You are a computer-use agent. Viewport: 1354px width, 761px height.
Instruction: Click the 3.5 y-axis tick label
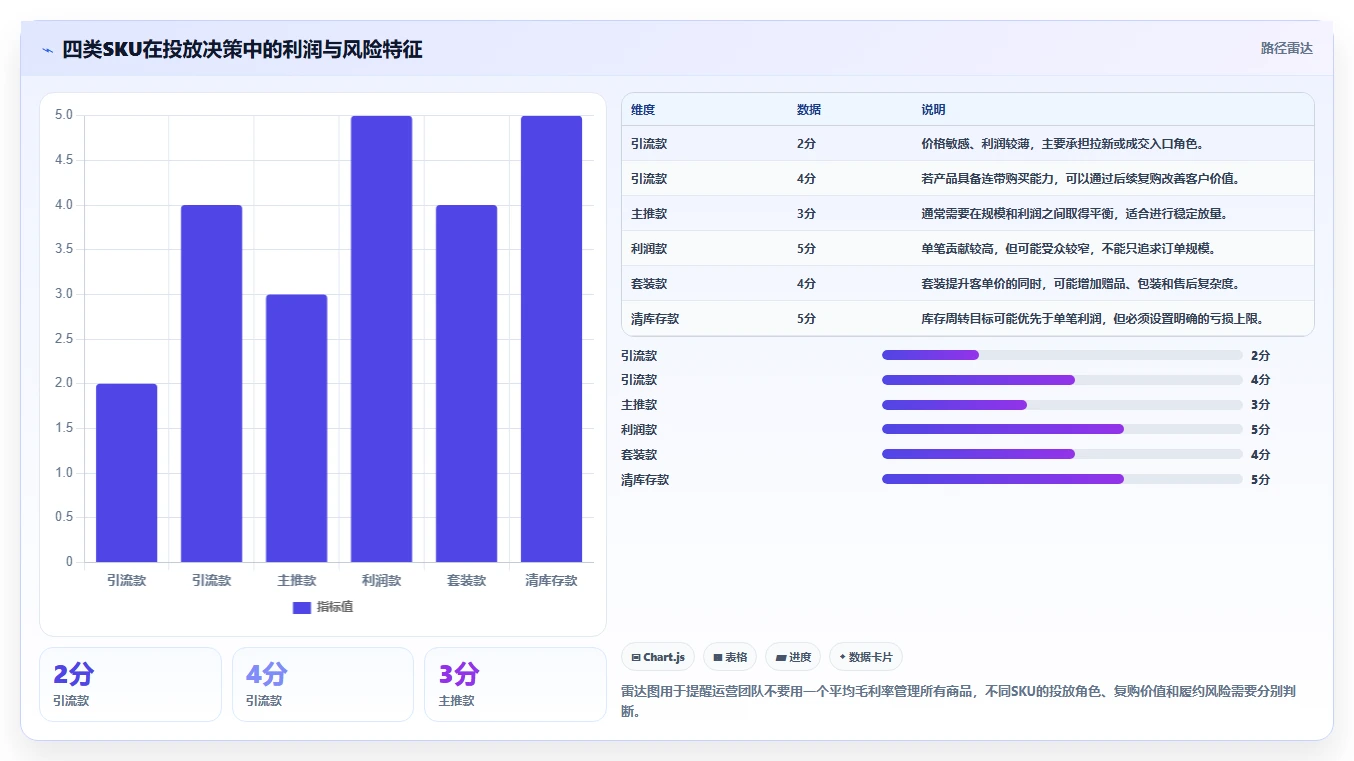coord(64,249)
